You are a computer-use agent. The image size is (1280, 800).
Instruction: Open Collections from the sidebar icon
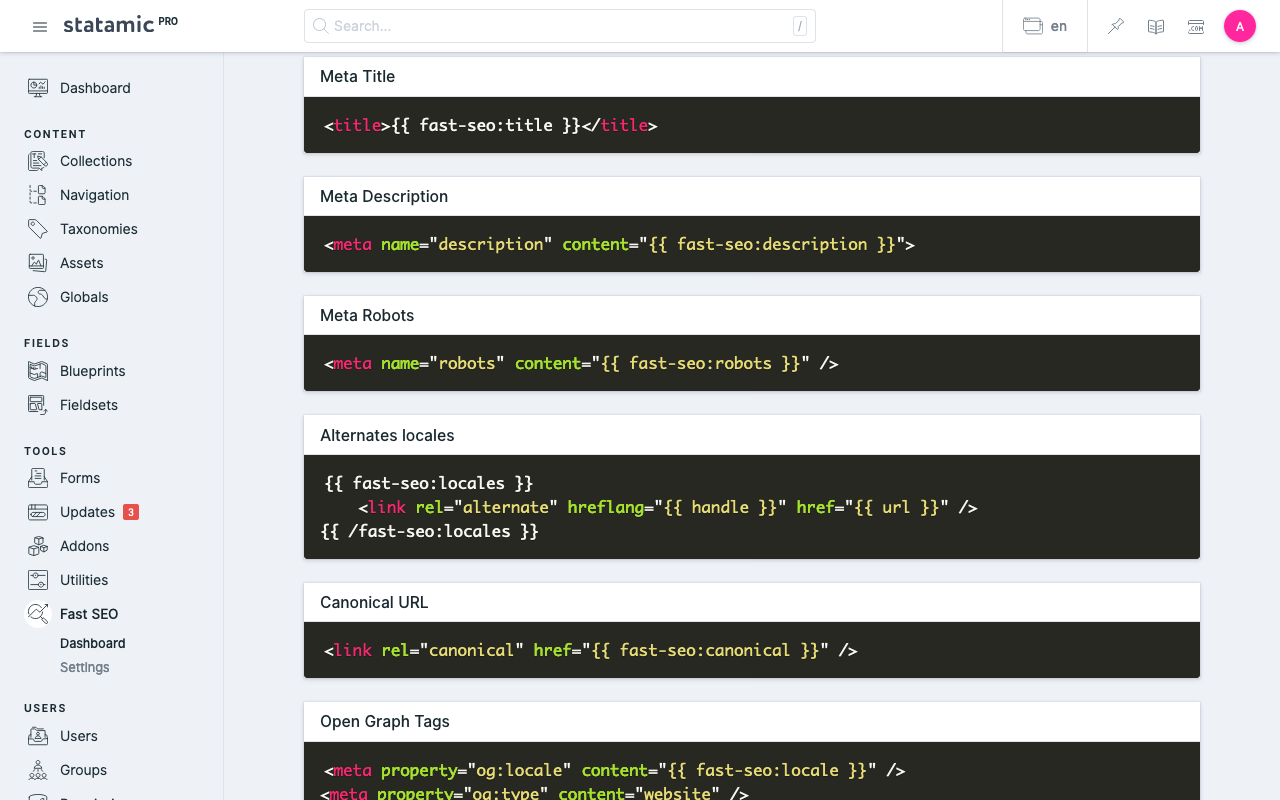tap(38, 161)
